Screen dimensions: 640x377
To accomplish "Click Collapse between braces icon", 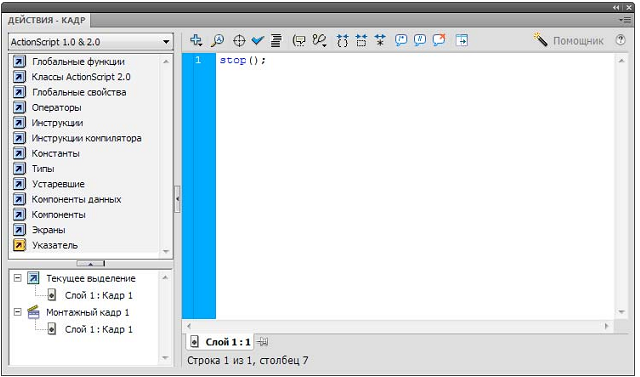I will (342, 40).
